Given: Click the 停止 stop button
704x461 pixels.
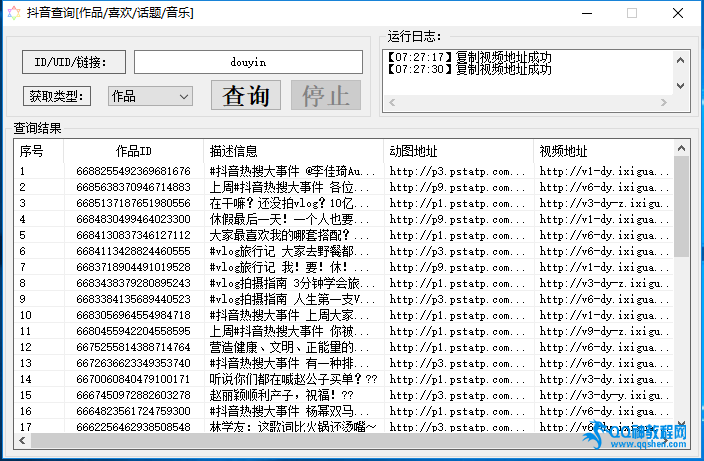Looking at the screenshot, I should pyautogui.click(x=326, y=95).
